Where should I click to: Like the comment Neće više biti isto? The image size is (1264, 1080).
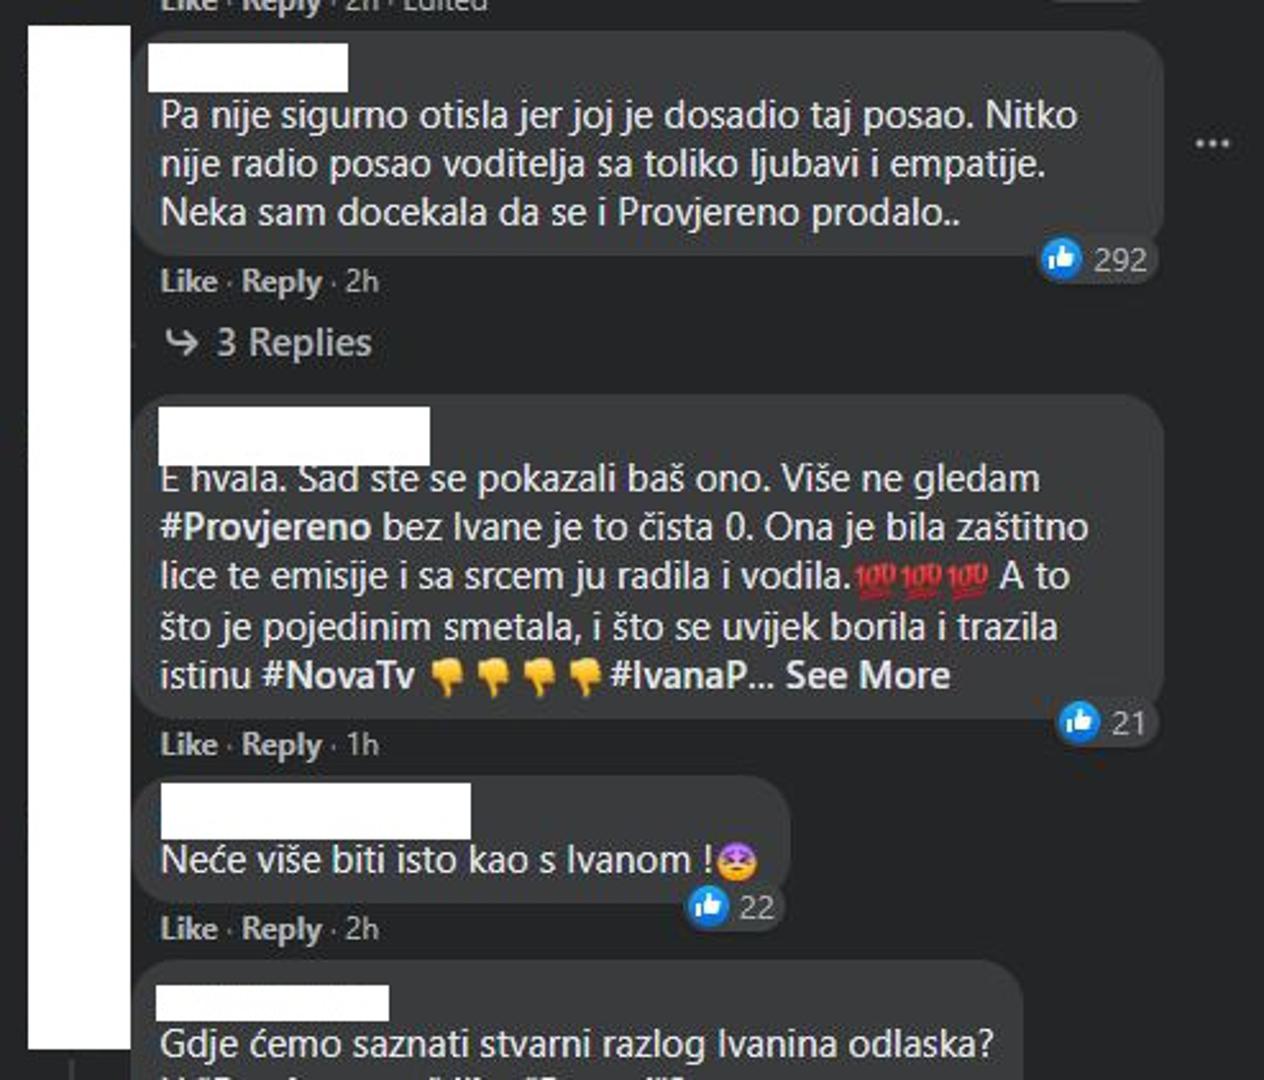(188, 928)
